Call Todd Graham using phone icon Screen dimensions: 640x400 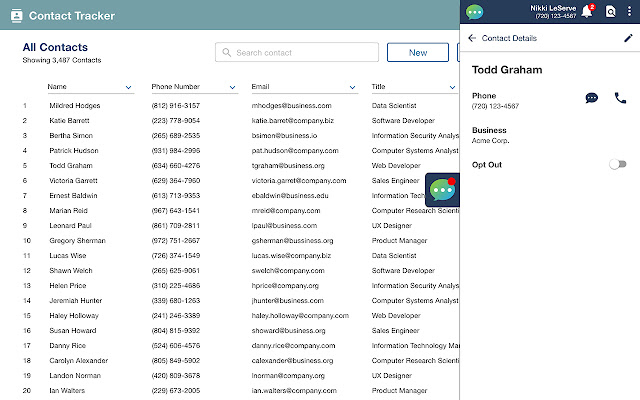pyautogui.click(x=620, y=98)
